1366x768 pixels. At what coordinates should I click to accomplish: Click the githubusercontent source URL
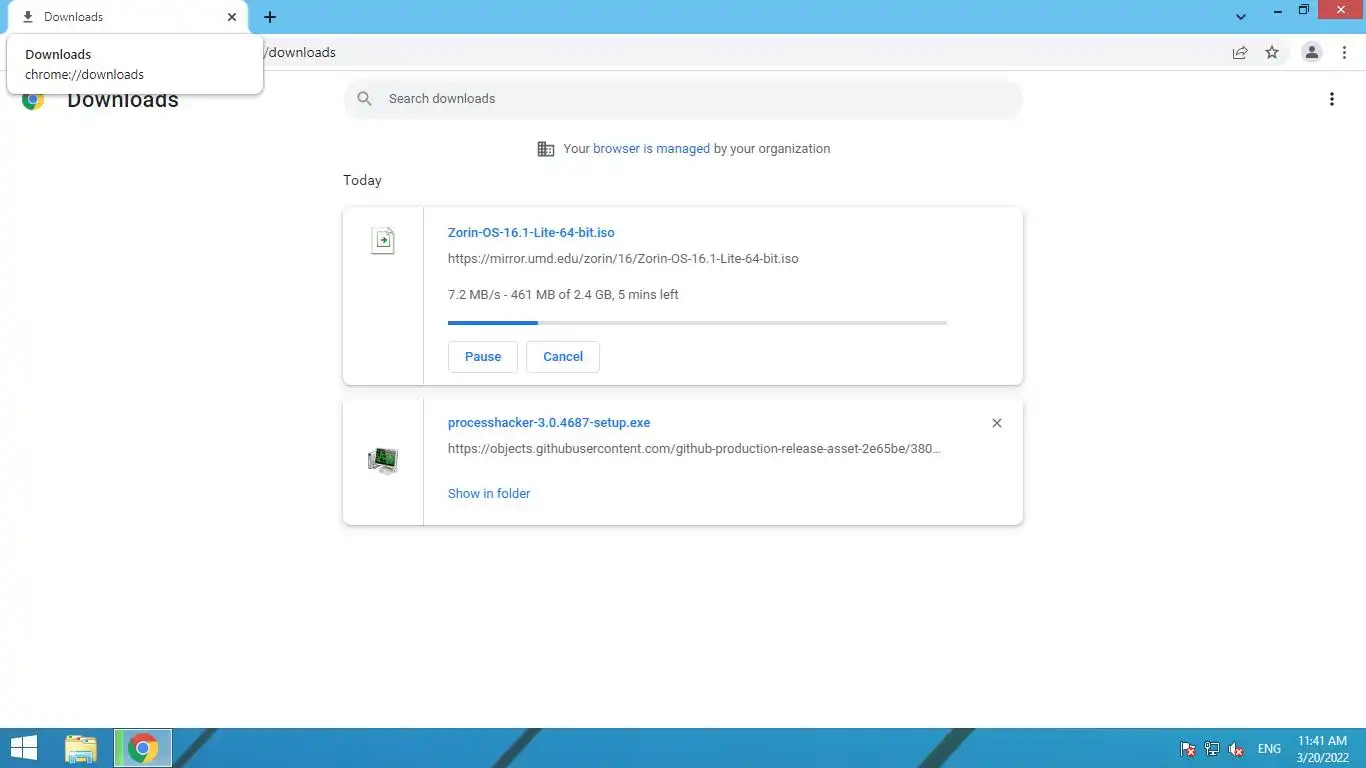coord(694,448)
